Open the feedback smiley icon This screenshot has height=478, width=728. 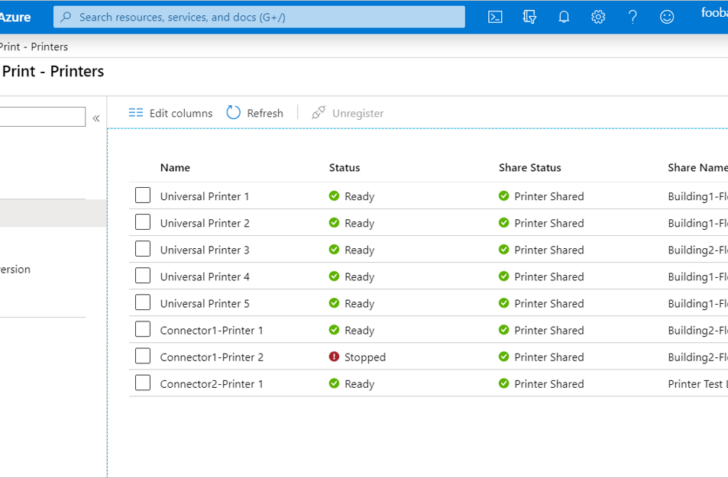667,17
